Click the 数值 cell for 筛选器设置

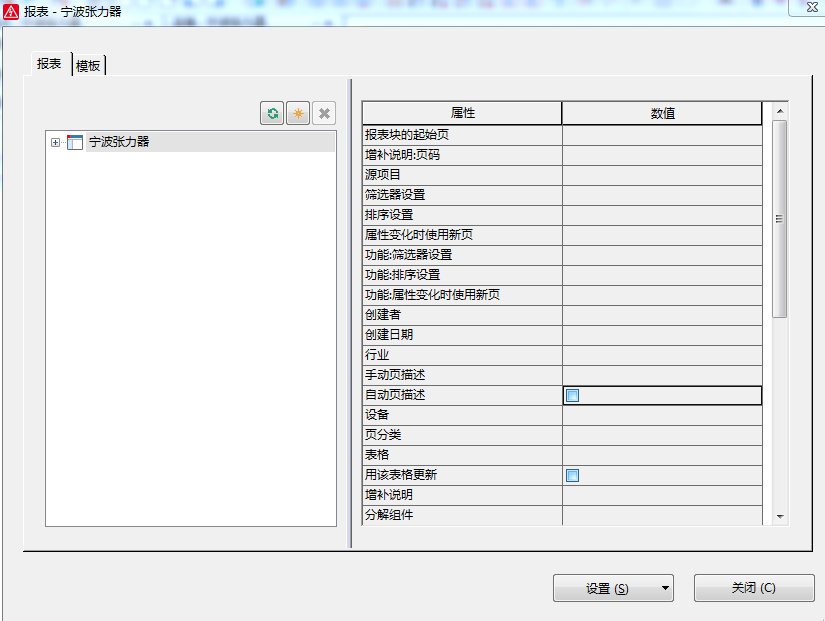tap(662, 194)
